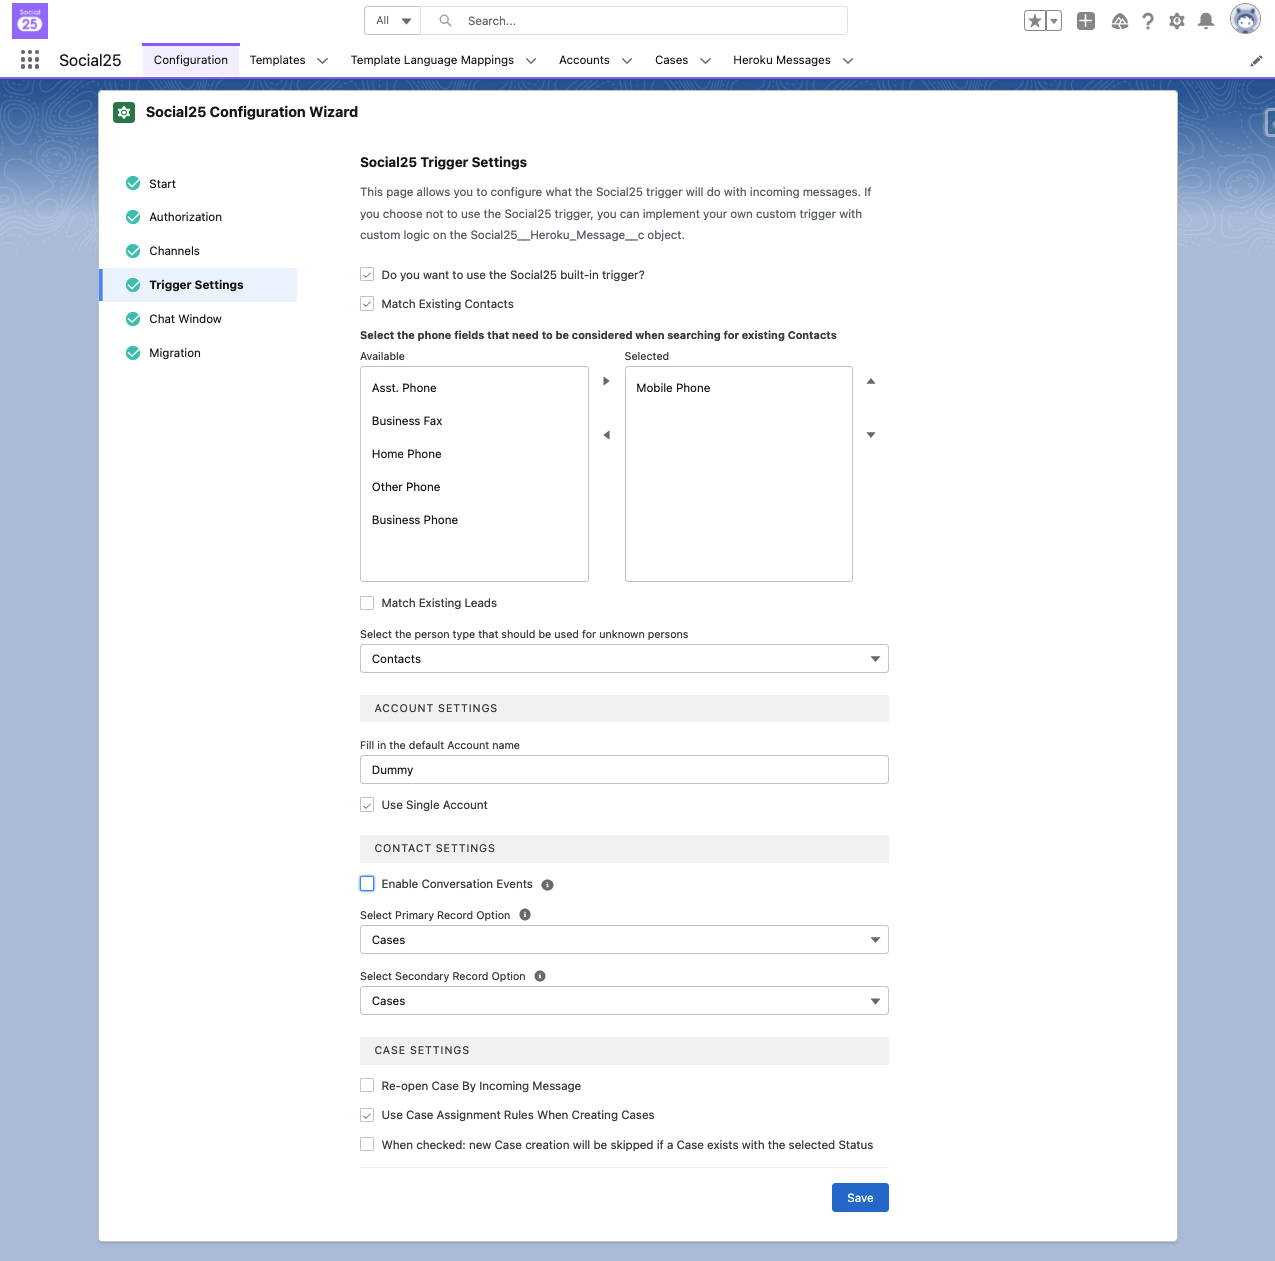
Task: Move selected phone field to Selected list arrow
Action: 606,381
